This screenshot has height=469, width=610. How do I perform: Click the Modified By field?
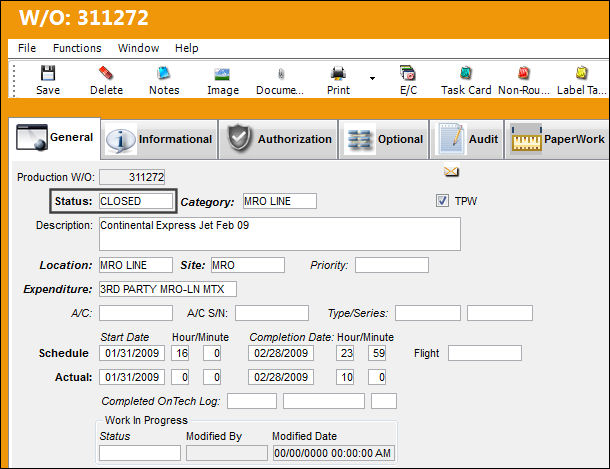(227, 453)
